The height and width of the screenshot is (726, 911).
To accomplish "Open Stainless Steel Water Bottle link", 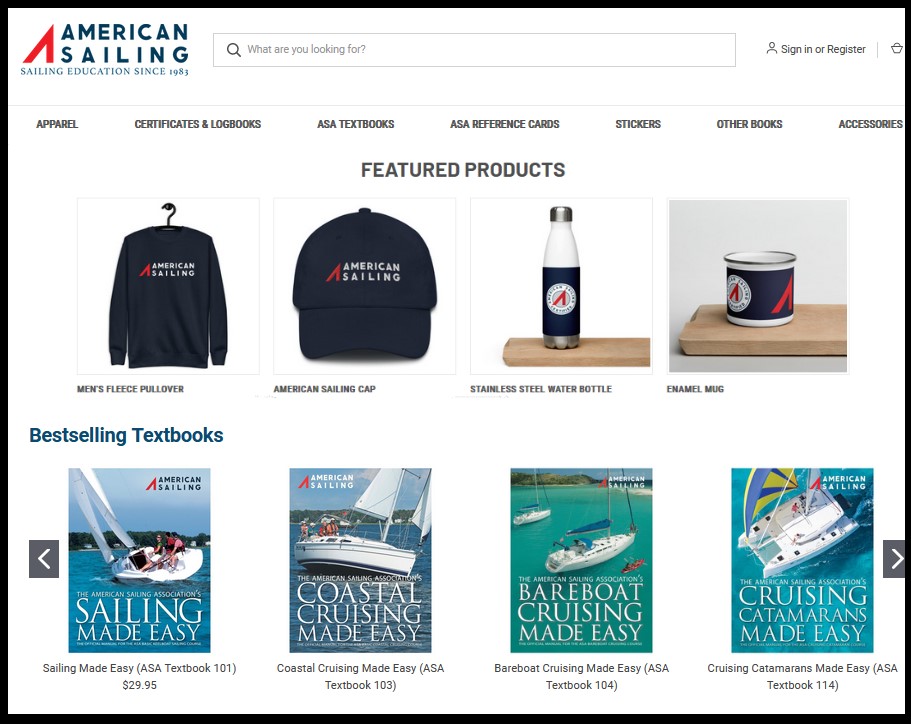I will pyautogui.click(x=541, y=389).
